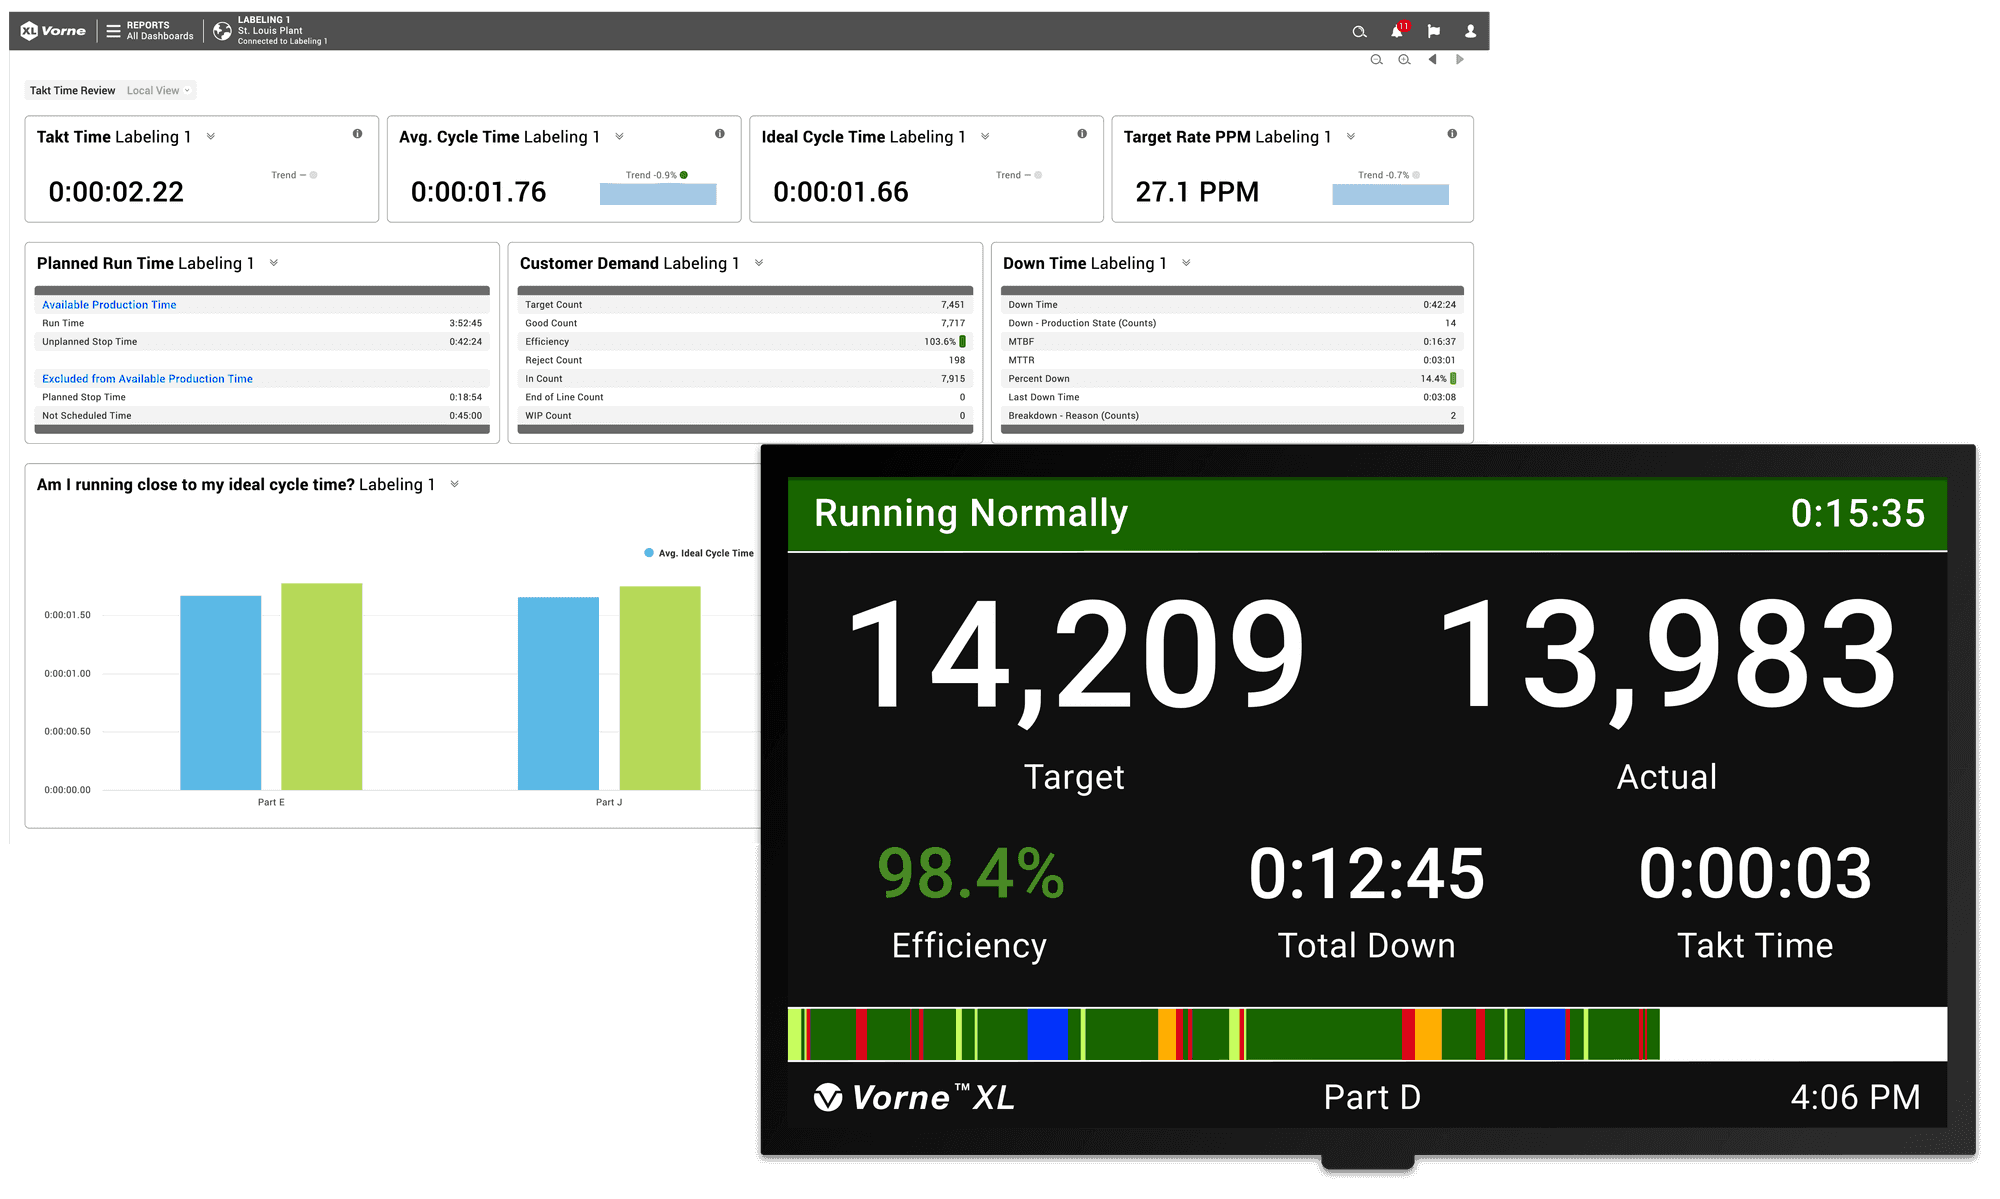Click the Avg. Cycle Time trend sparkline
The image size is (2000, 1199).
[x=658, y=194]
